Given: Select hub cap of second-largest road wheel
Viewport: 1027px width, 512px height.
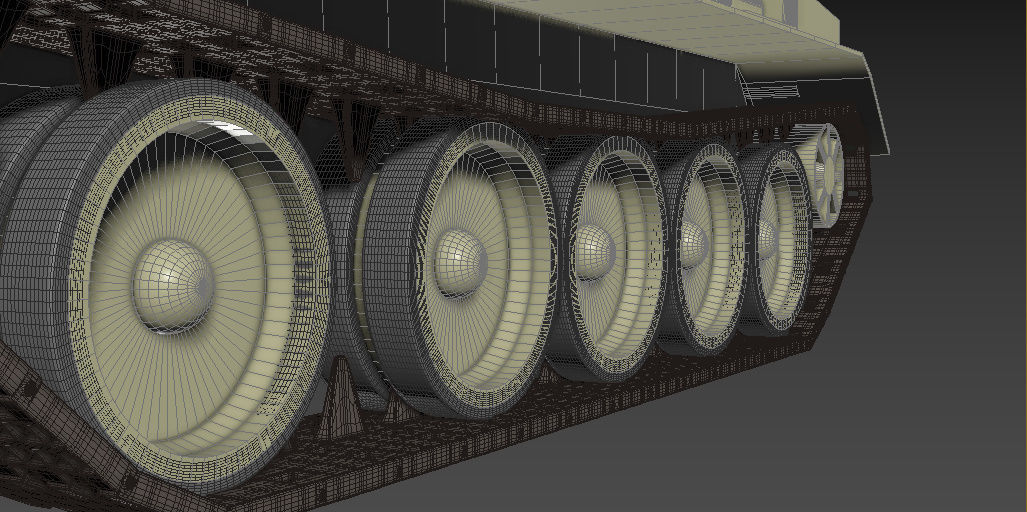Looking at the screenshot, I should pyautogui.click(x=460, y=263).
